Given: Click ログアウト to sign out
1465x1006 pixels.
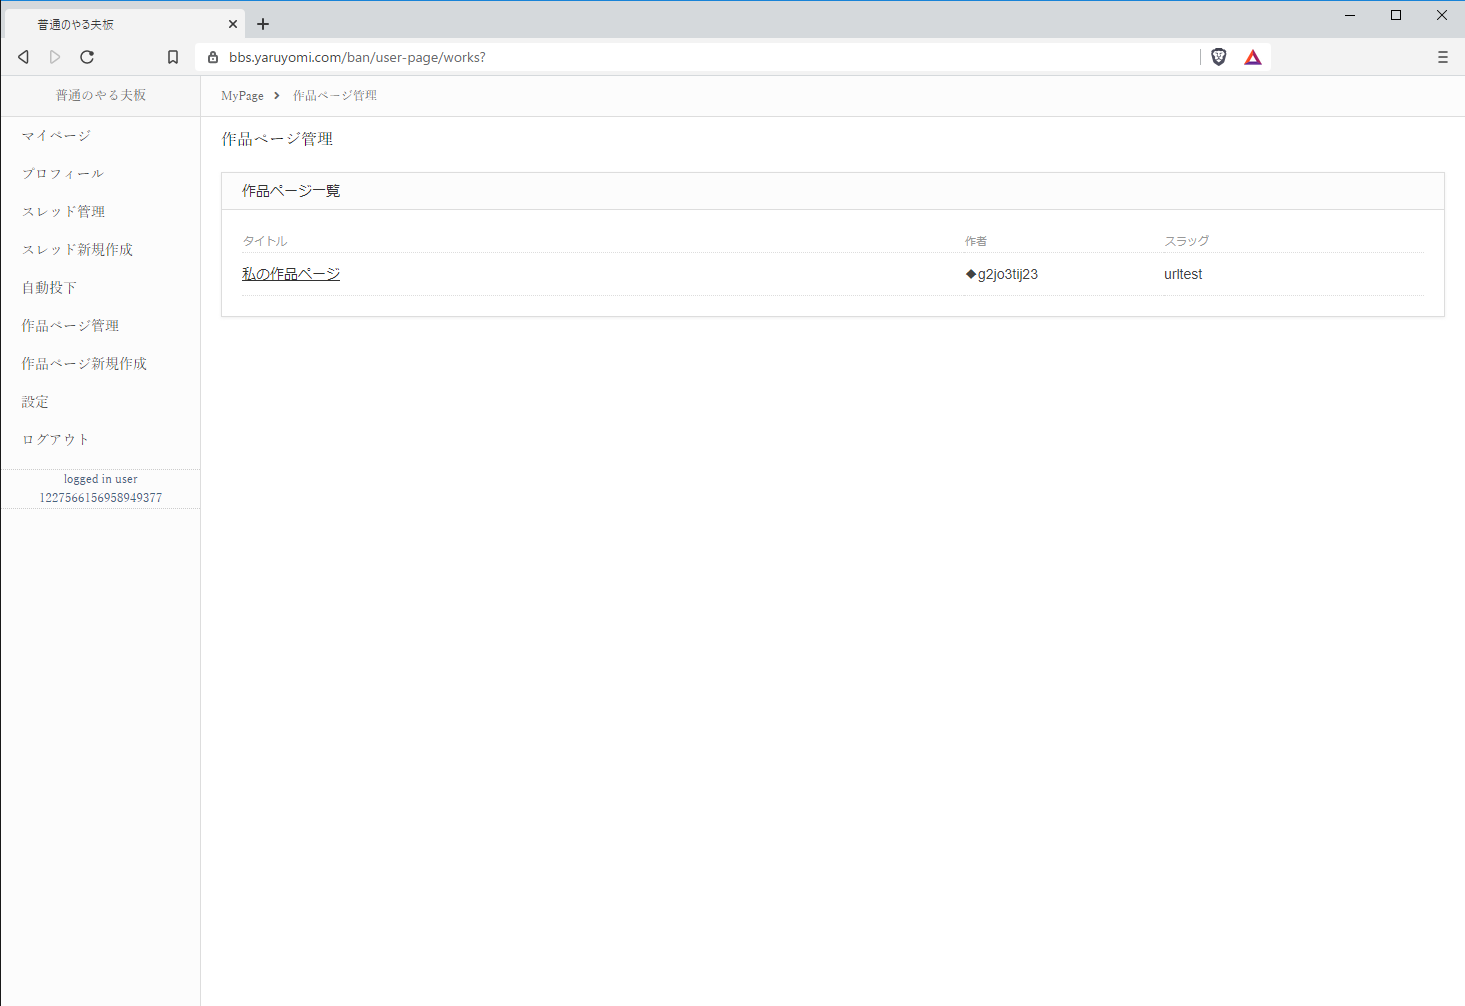Looking at the screenshot, I should pos(56,439).
